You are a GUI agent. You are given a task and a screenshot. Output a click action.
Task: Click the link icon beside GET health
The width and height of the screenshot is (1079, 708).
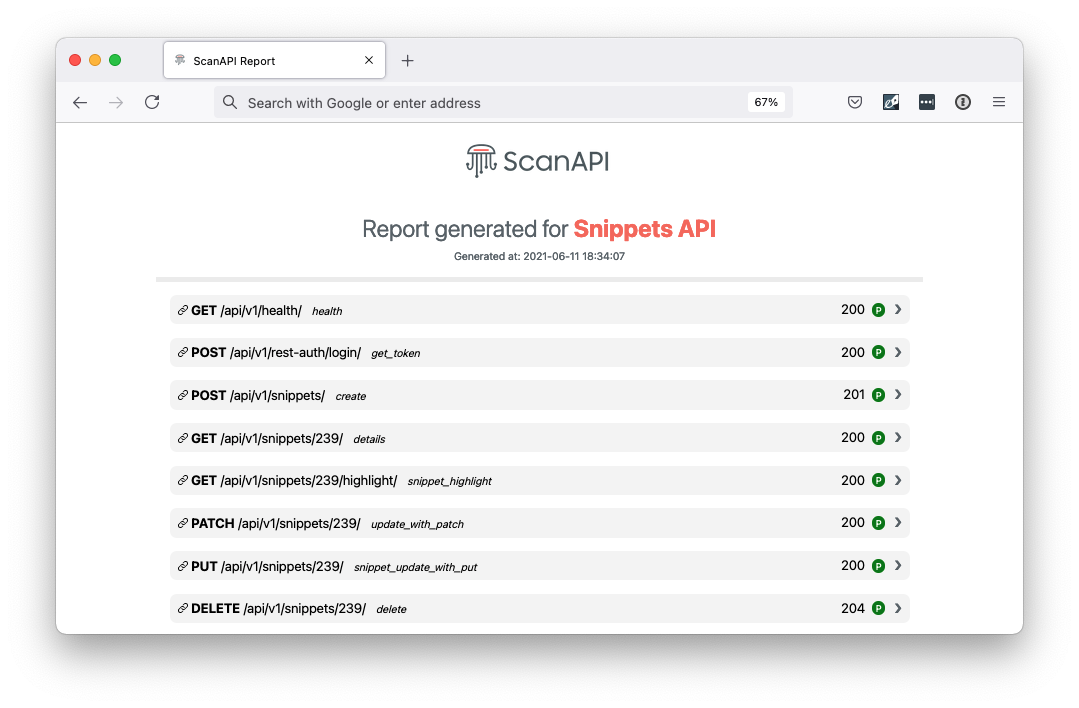coord(182,310)
